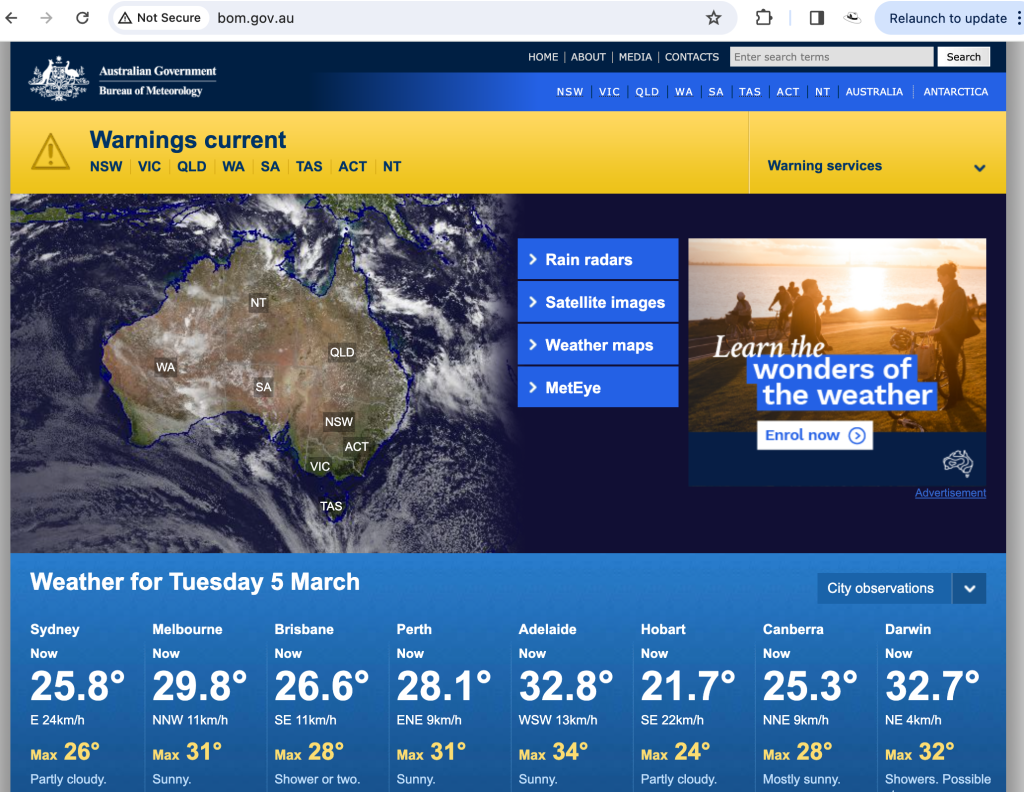
Task: Open the browser extensions puzzle icon
Action: pos(763,18)
